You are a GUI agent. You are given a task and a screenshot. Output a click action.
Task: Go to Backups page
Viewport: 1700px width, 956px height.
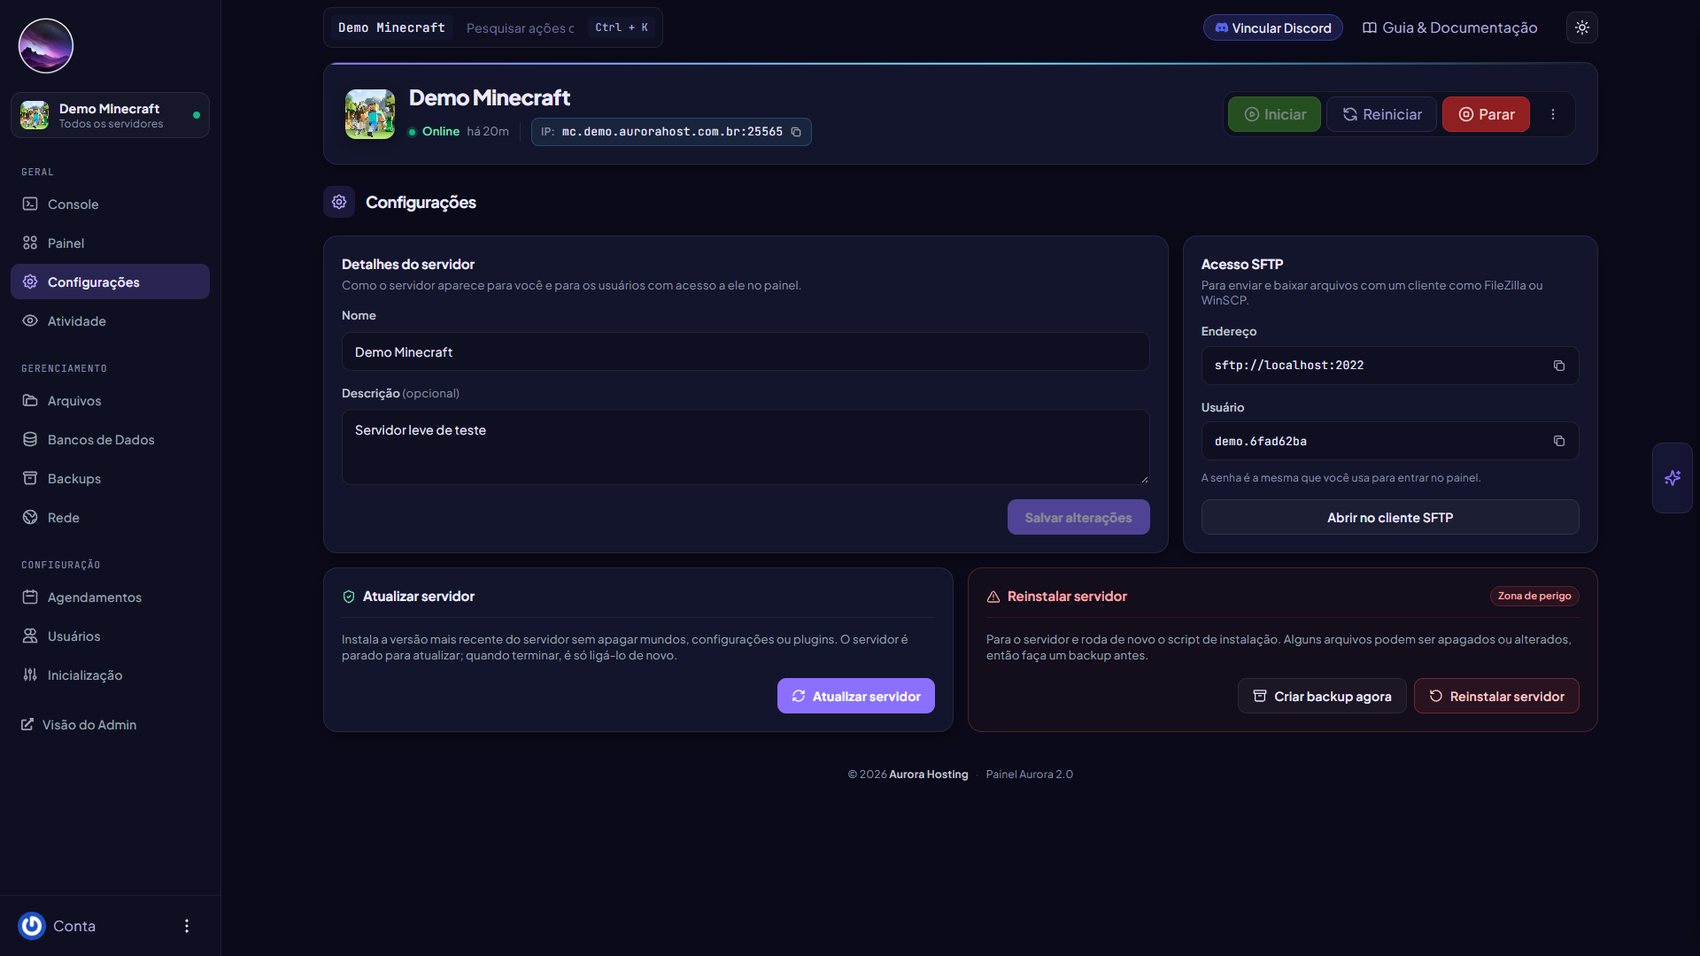[x=110, y=479]
